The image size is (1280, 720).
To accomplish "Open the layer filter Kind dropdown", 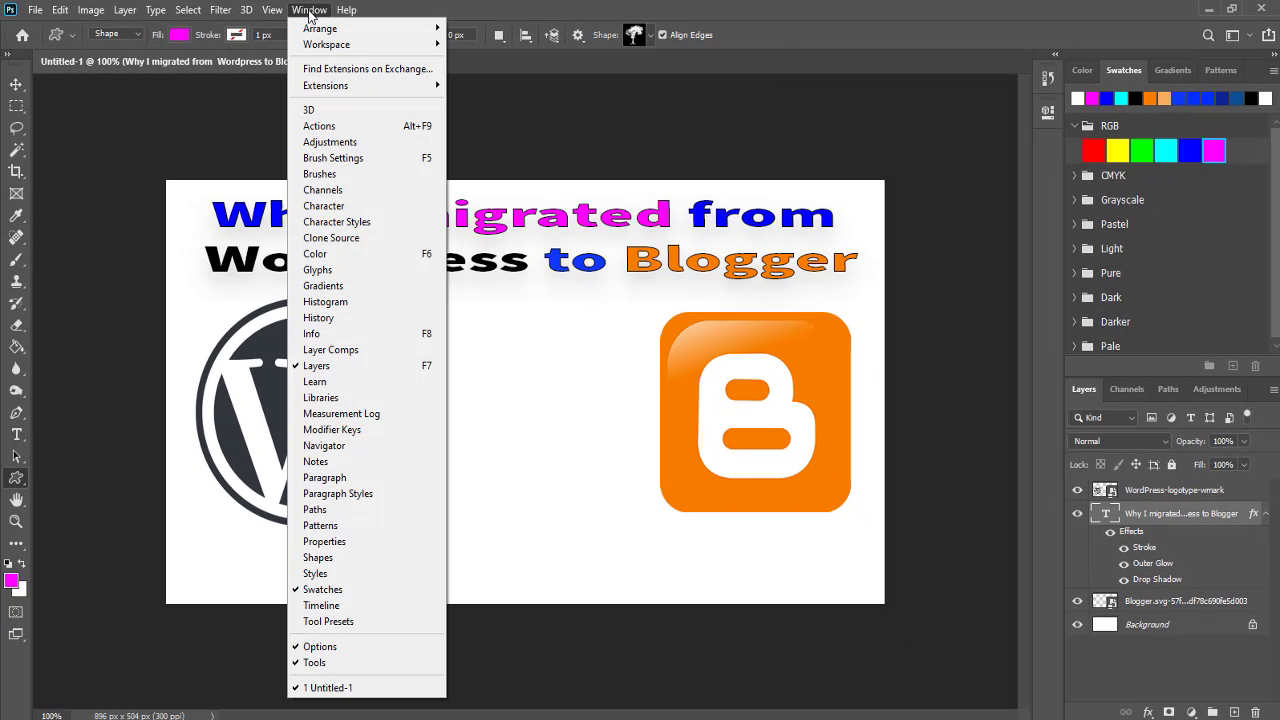I will (x=1104, y=417).
